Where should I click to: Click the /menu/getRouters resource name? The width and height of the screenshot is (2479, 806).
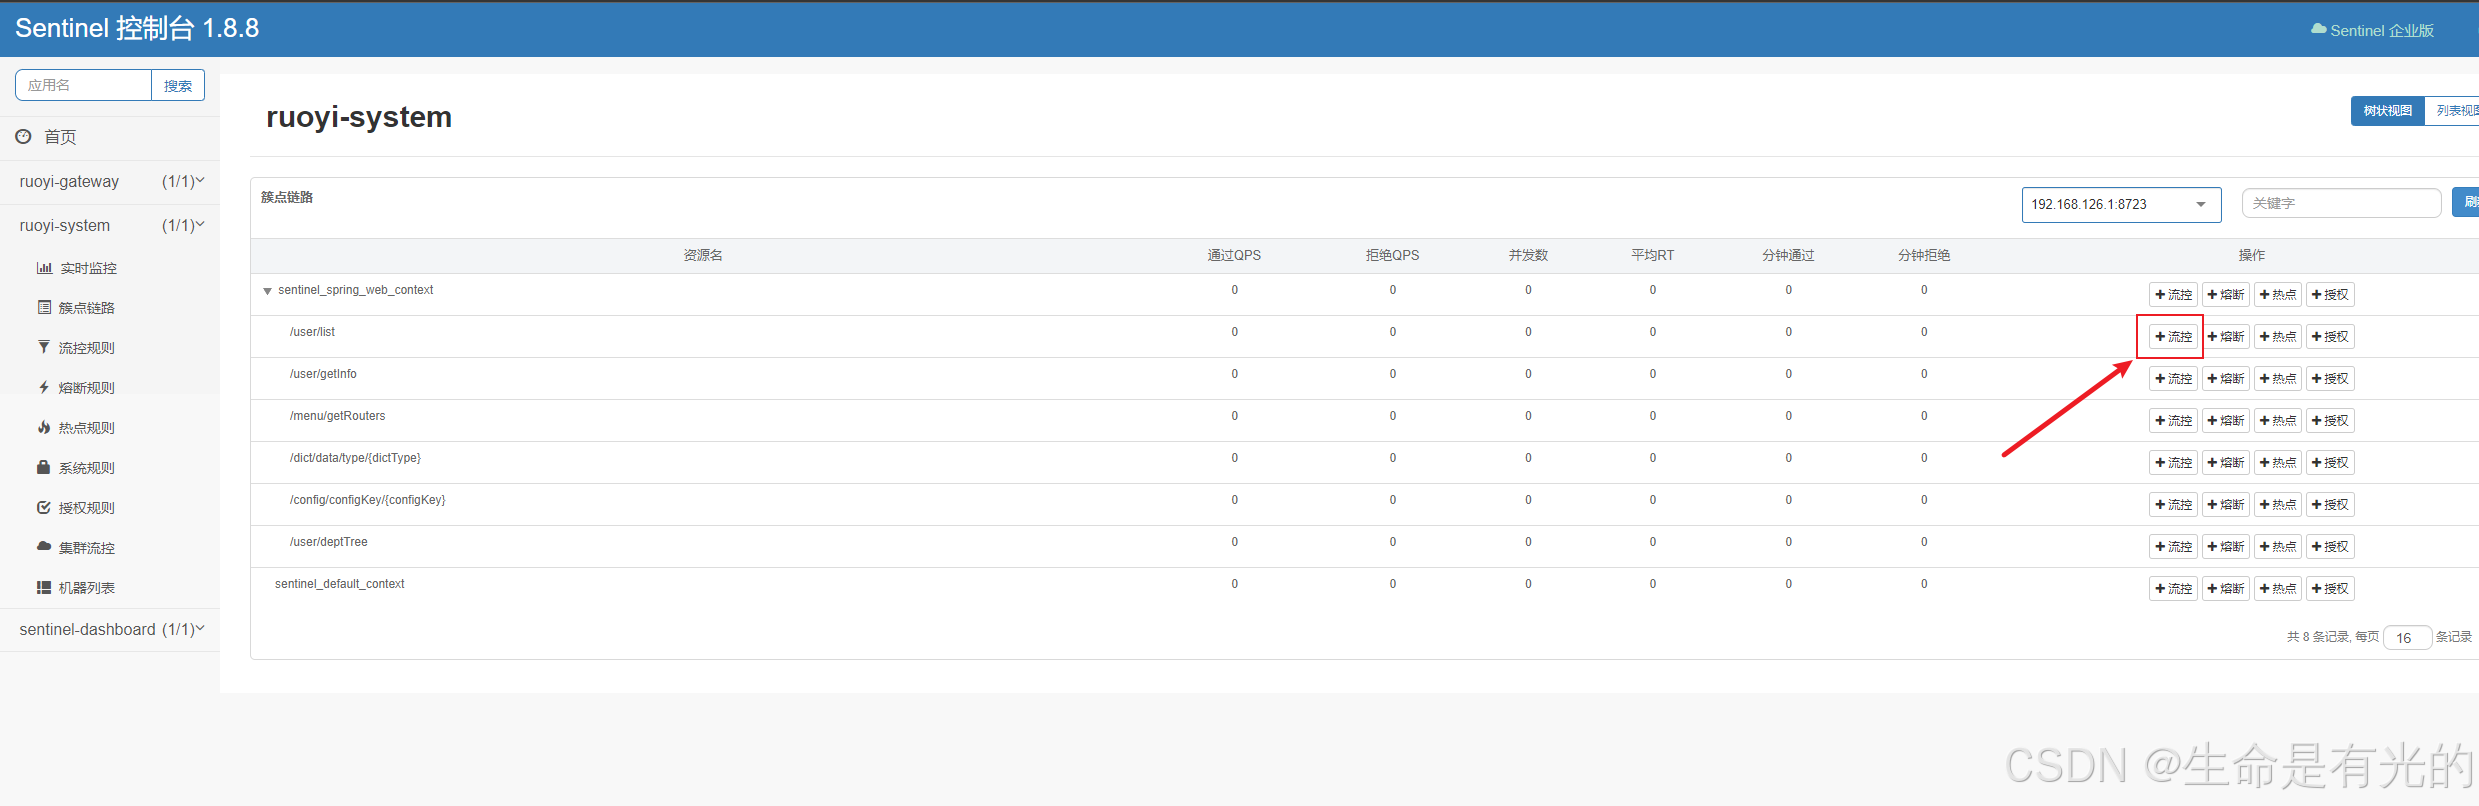point(337,416)
